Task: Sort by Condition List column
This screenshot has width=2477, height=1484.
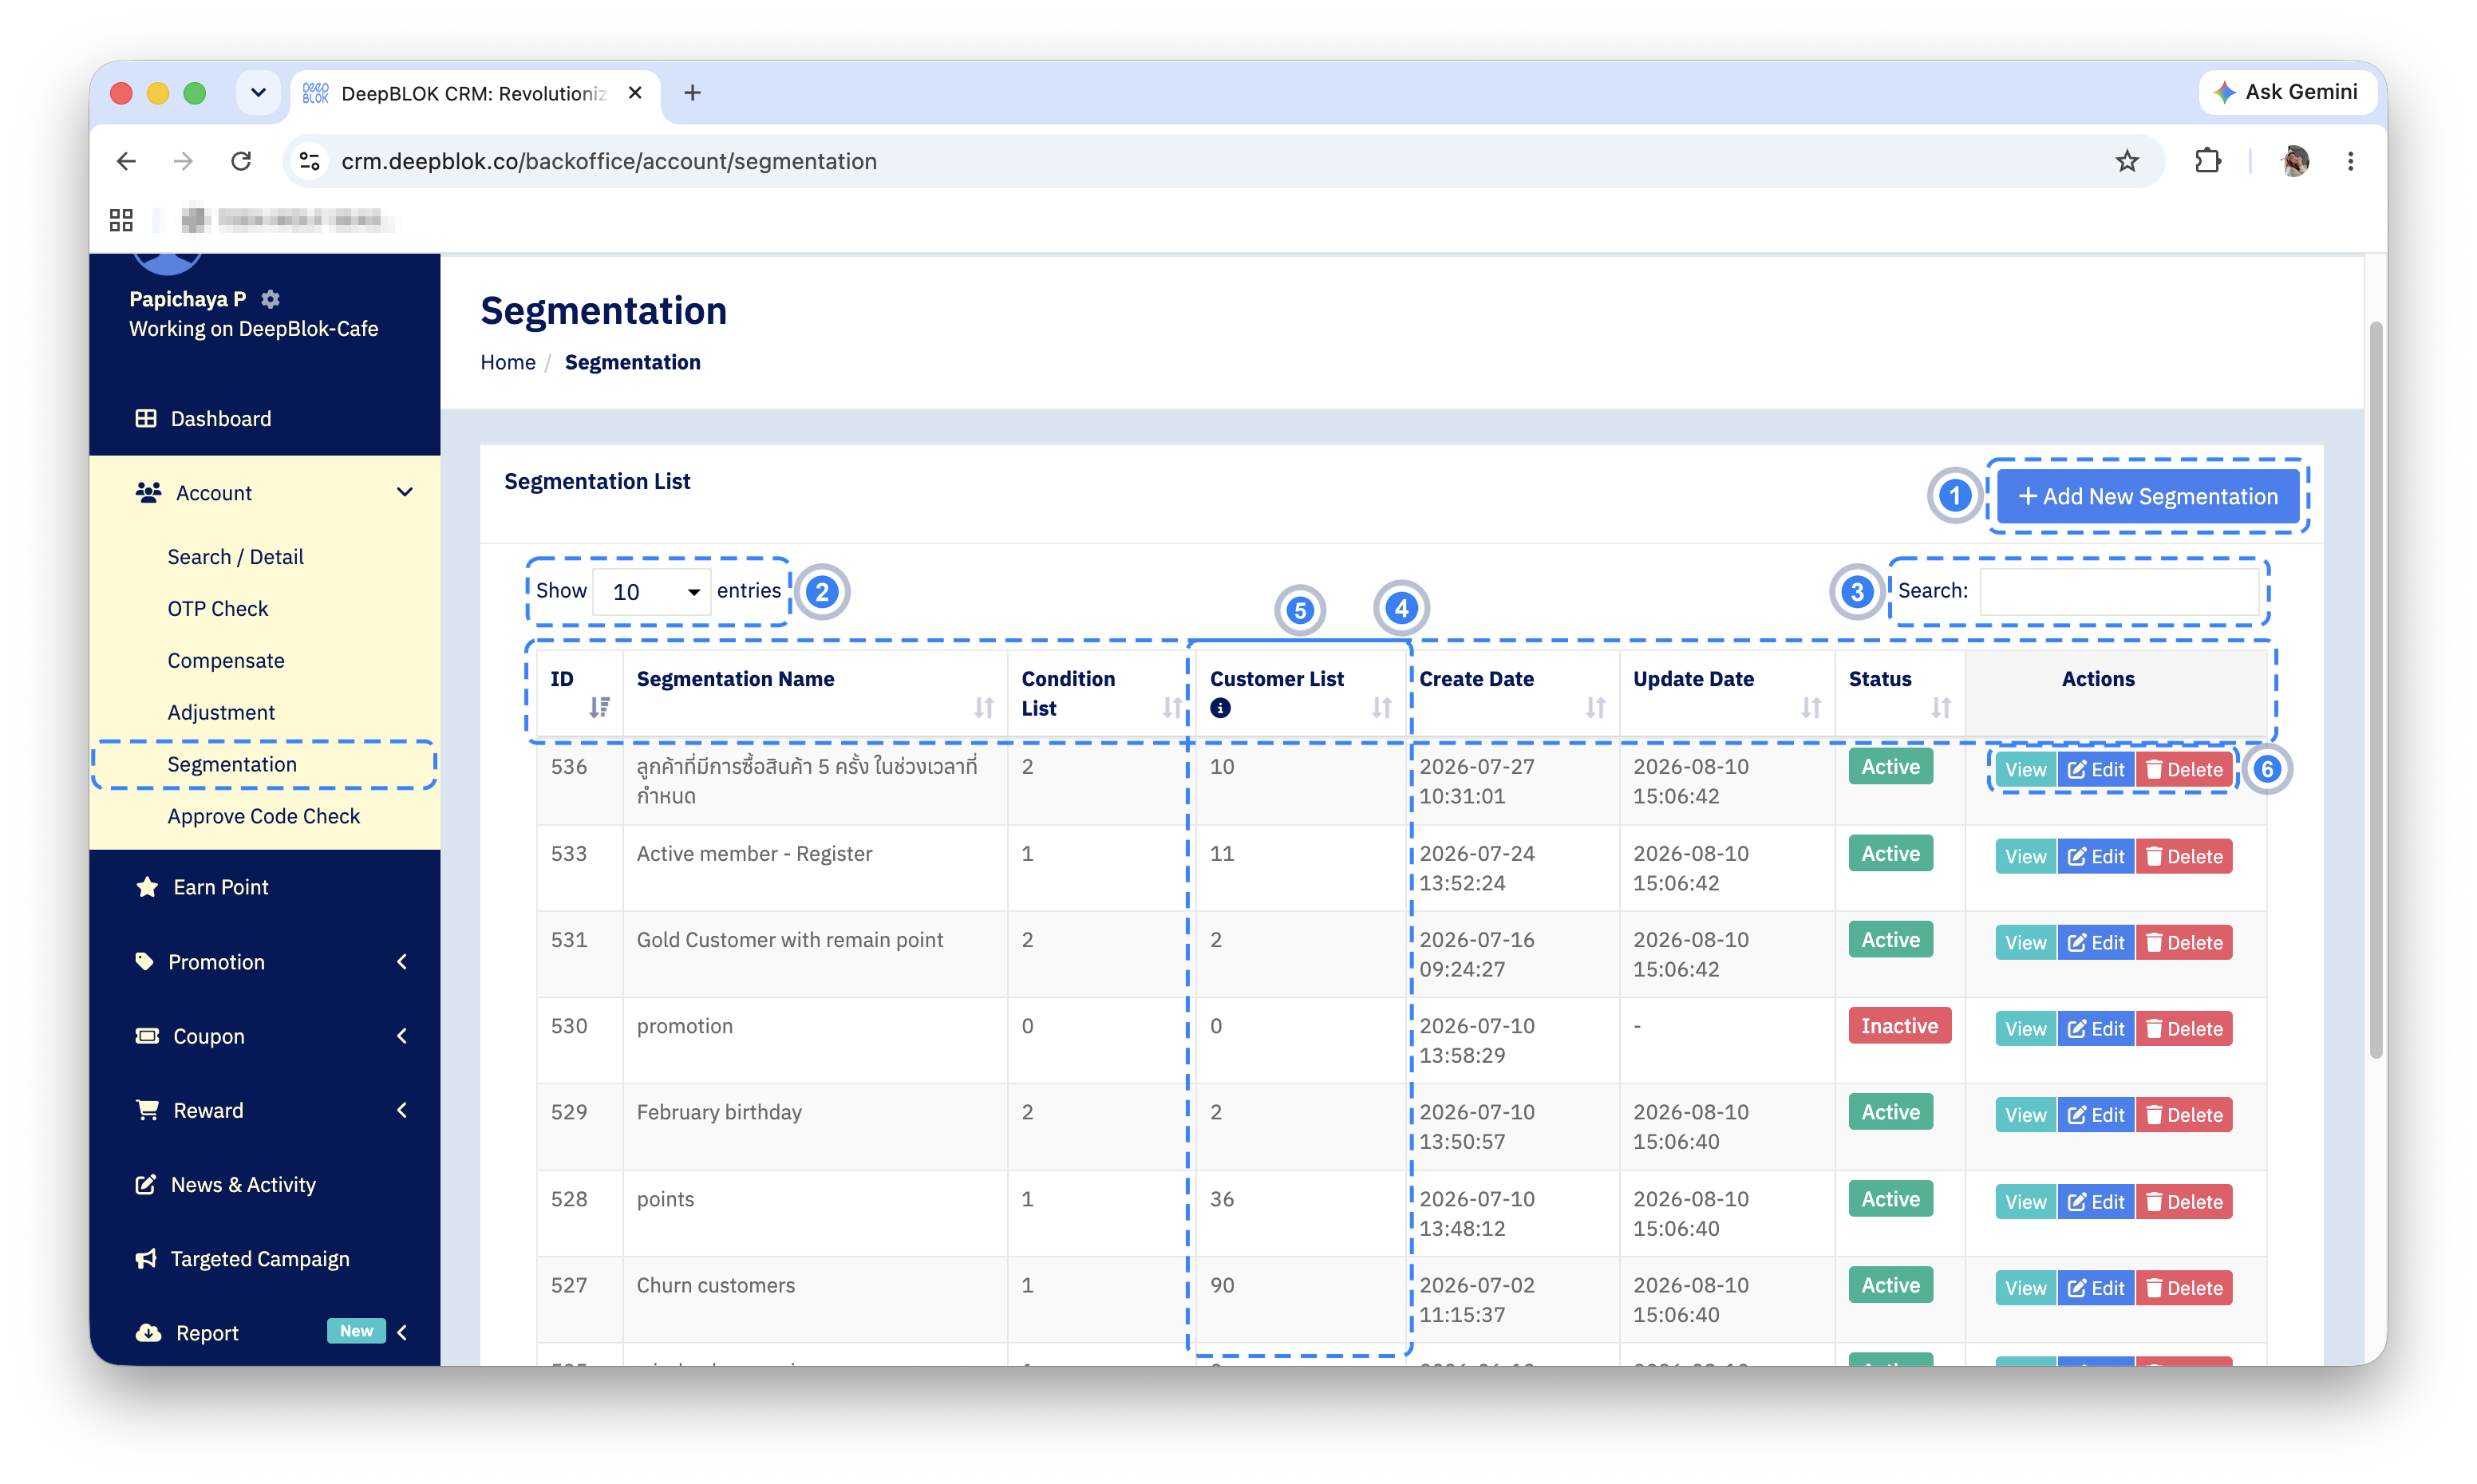Action: click(x=1172, y=708)
